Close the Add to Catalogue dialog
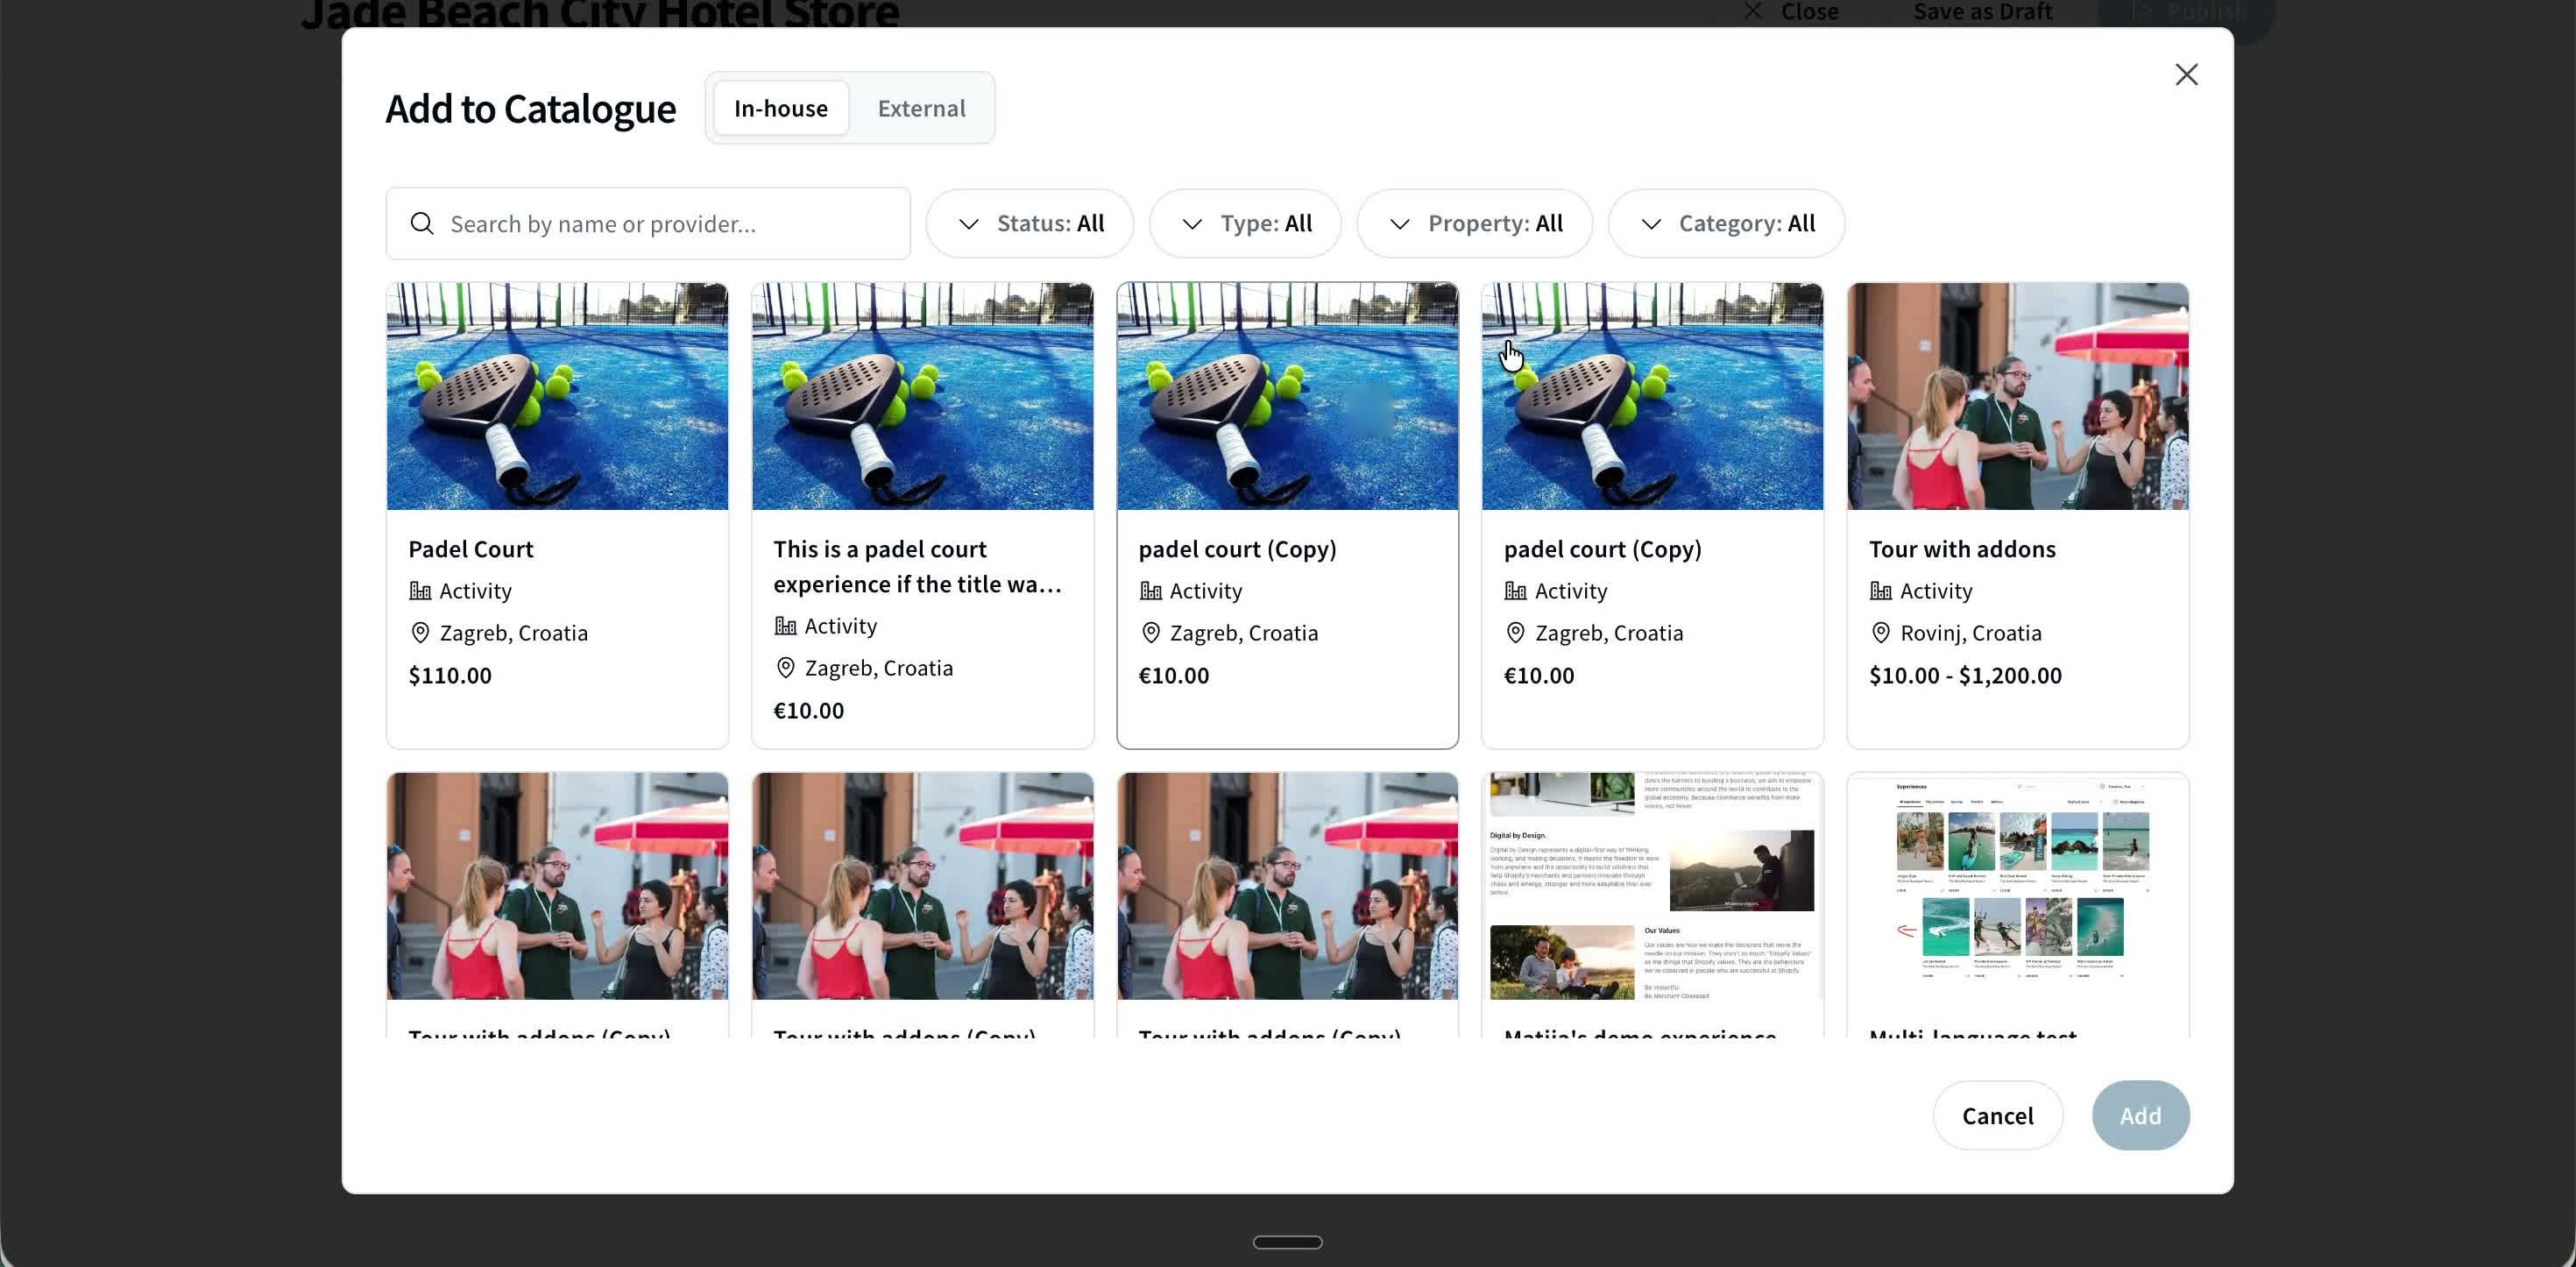2576x1267 pixels. (2186, 75)
